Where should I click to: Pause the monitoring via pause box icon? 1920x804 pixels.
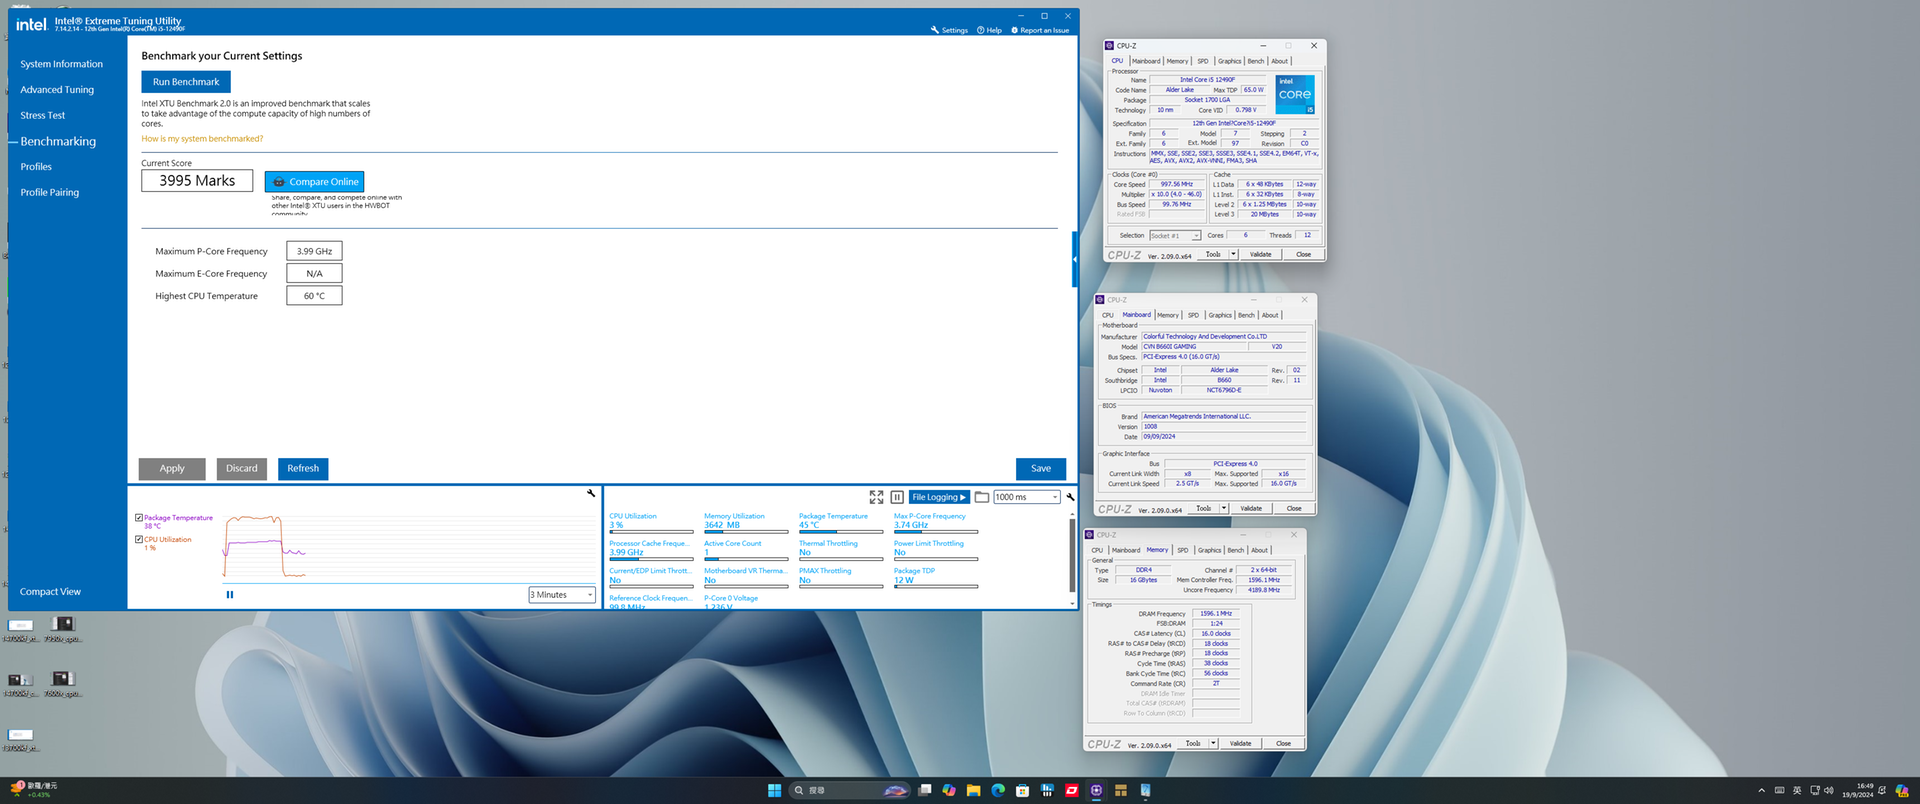click(x=897, y=497)
